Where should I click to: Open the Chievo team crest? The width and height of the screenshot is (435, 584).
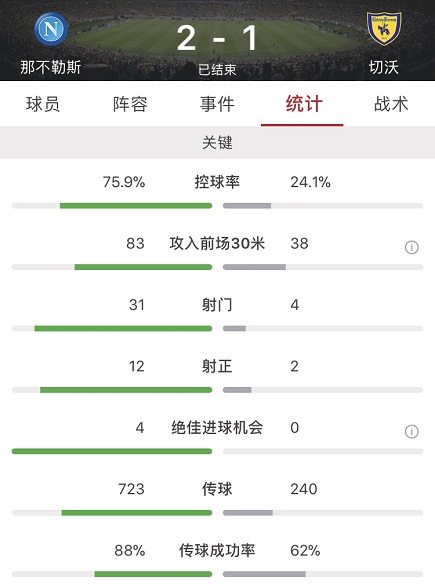pos(384,29)
